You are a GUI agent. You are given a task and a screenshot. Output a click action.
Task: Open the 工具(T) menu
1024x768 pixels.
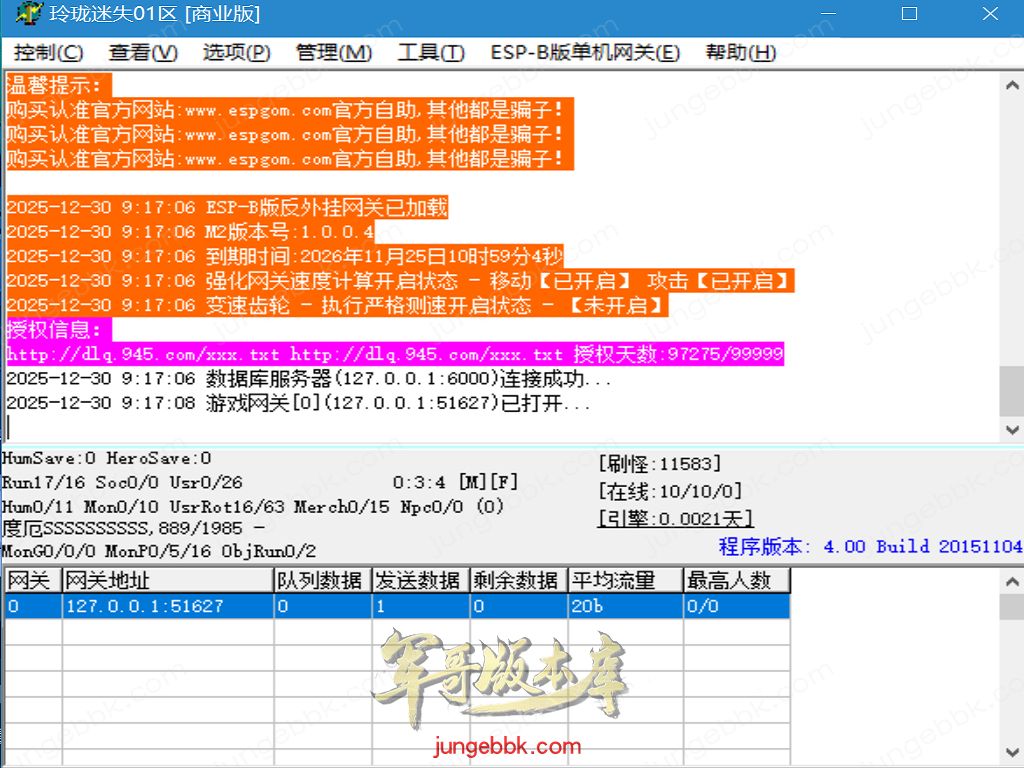431,53
